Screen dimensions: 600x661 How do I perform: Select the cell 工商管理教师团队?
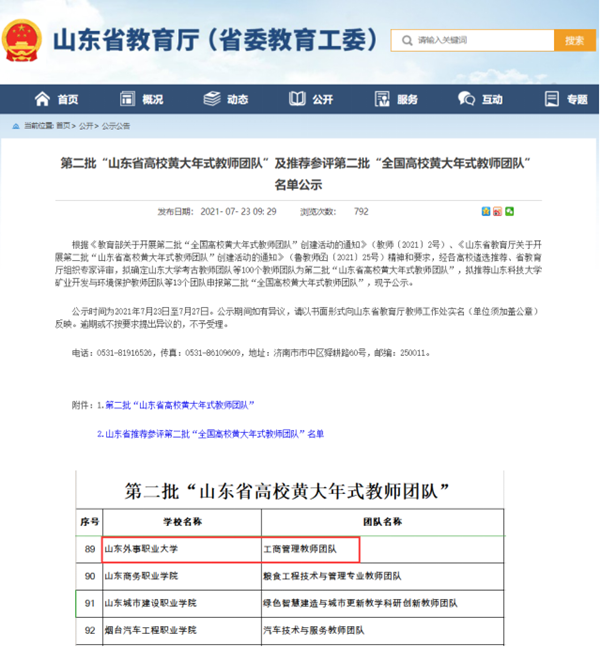pyautogui.click(x=382, y=549)
